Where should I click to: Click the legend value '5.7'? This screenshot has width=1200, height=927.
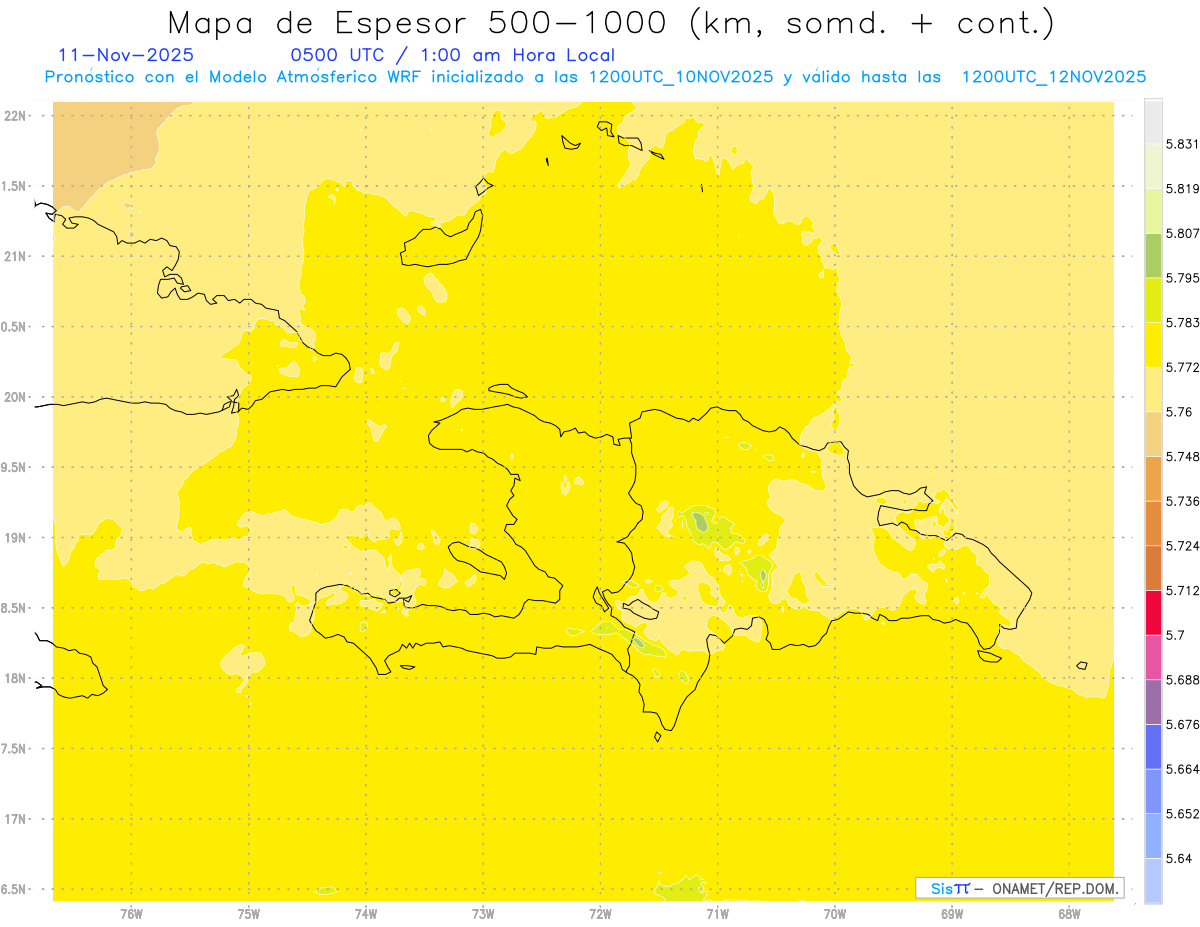[1175, 635]
